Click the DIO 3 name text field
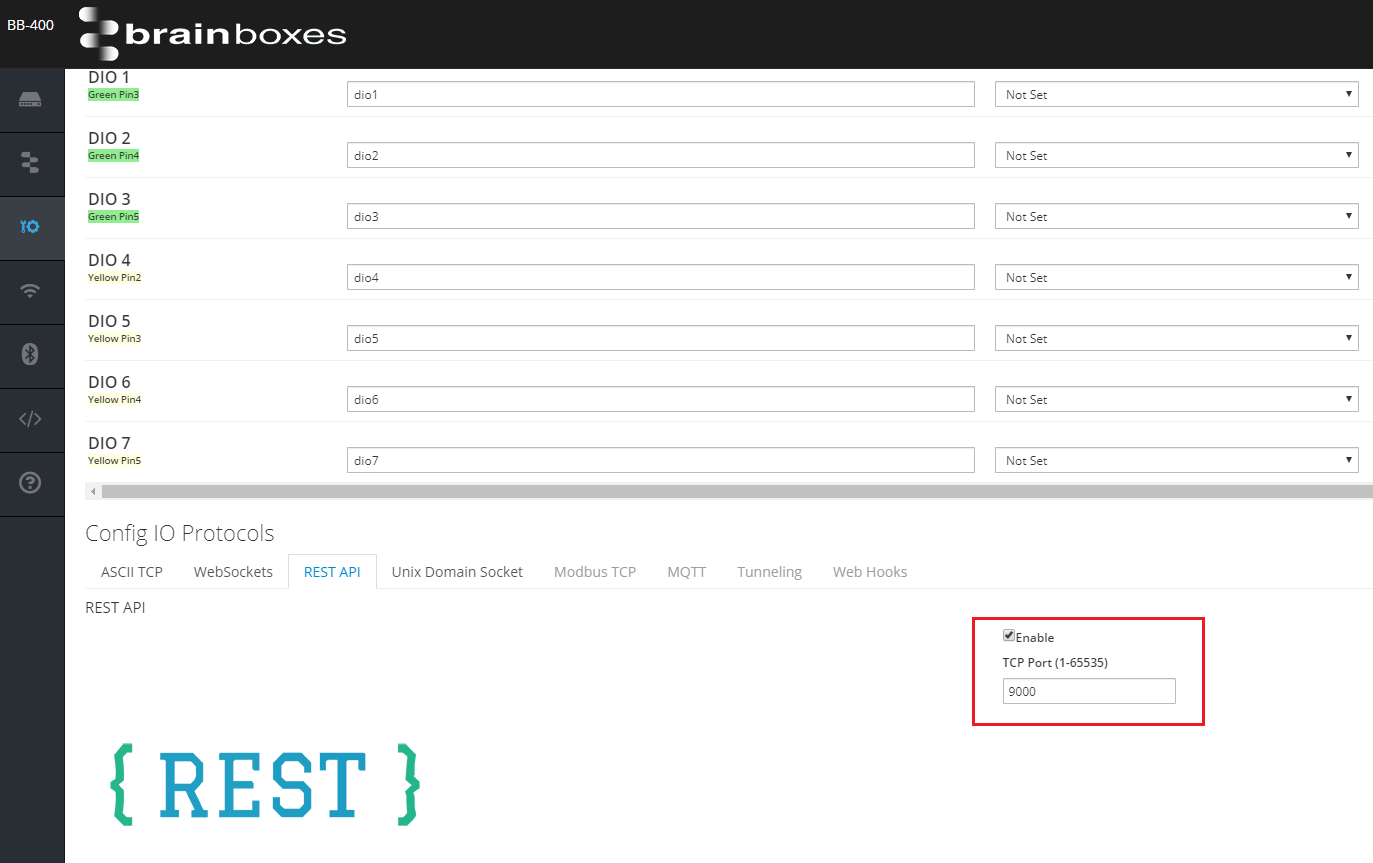 (x=660, y=217)
